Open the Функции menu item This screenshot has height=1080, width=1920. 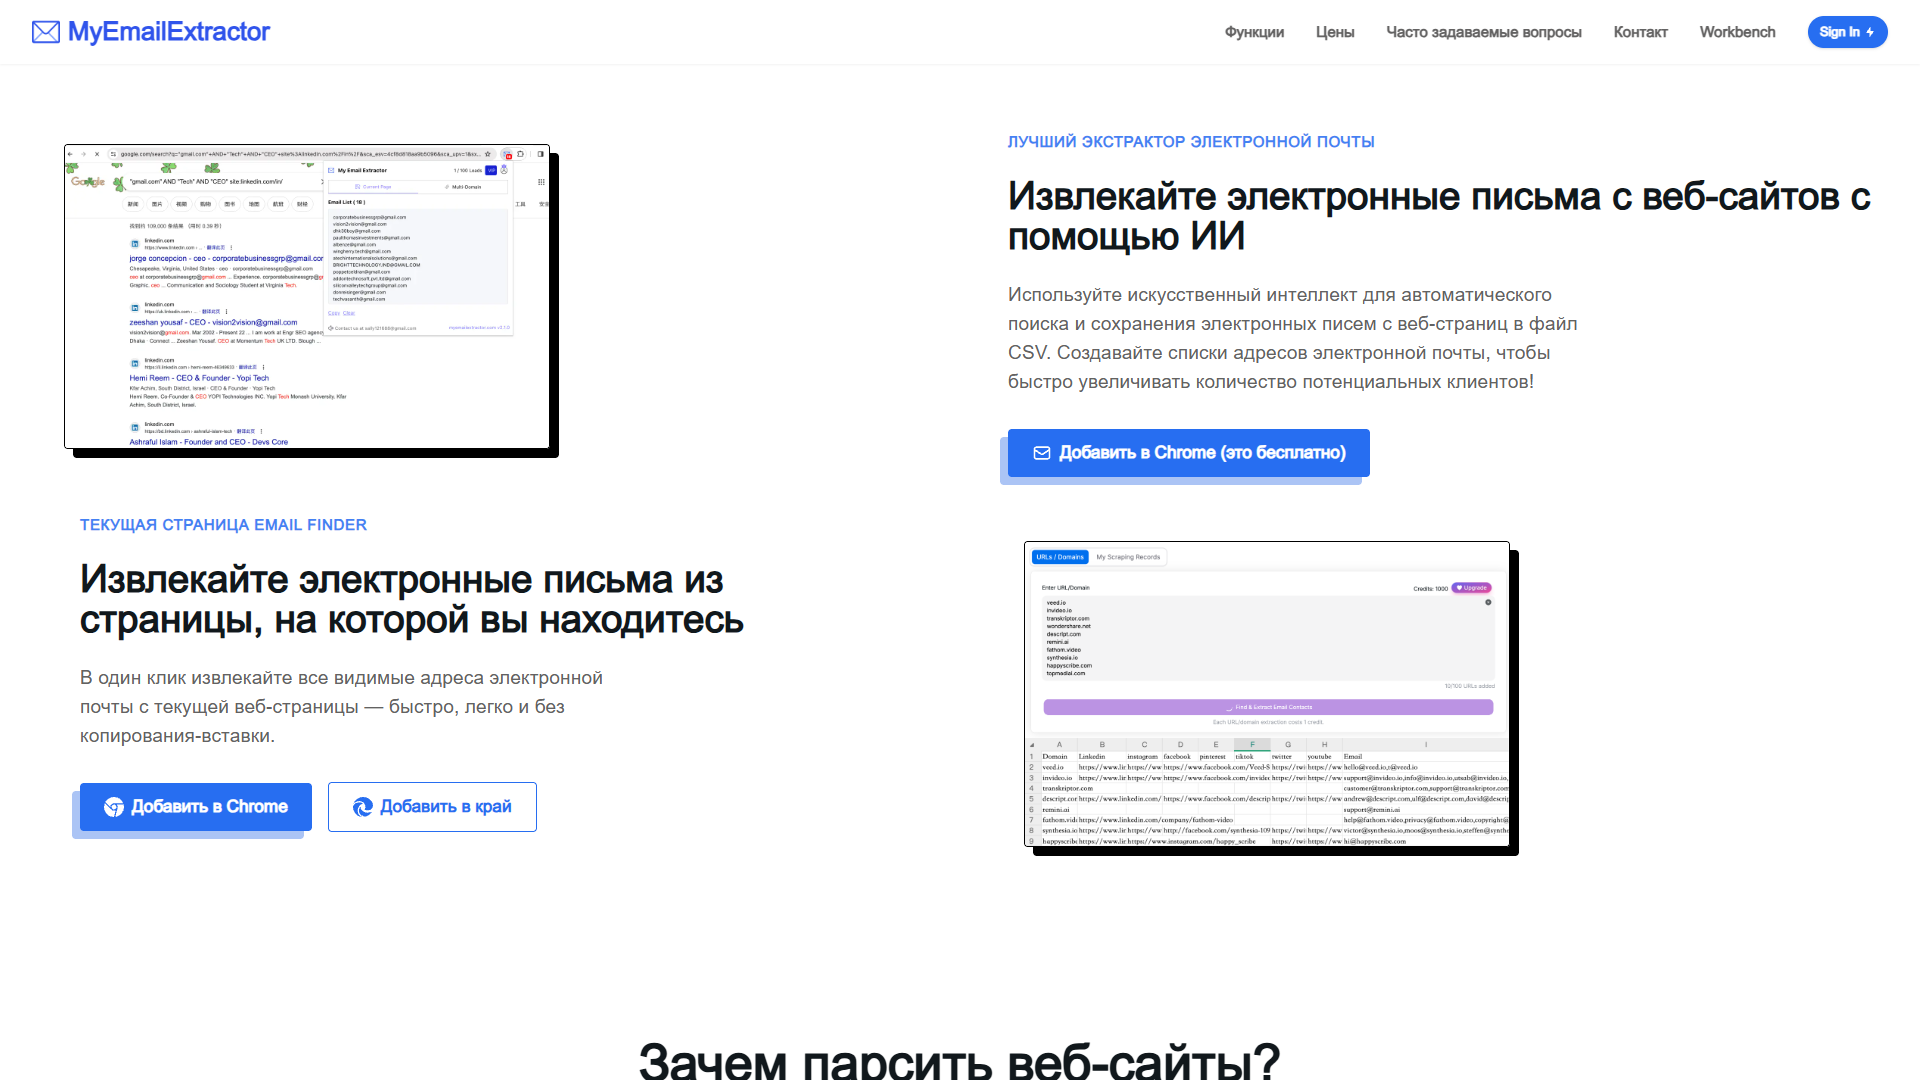[1254, 32]
